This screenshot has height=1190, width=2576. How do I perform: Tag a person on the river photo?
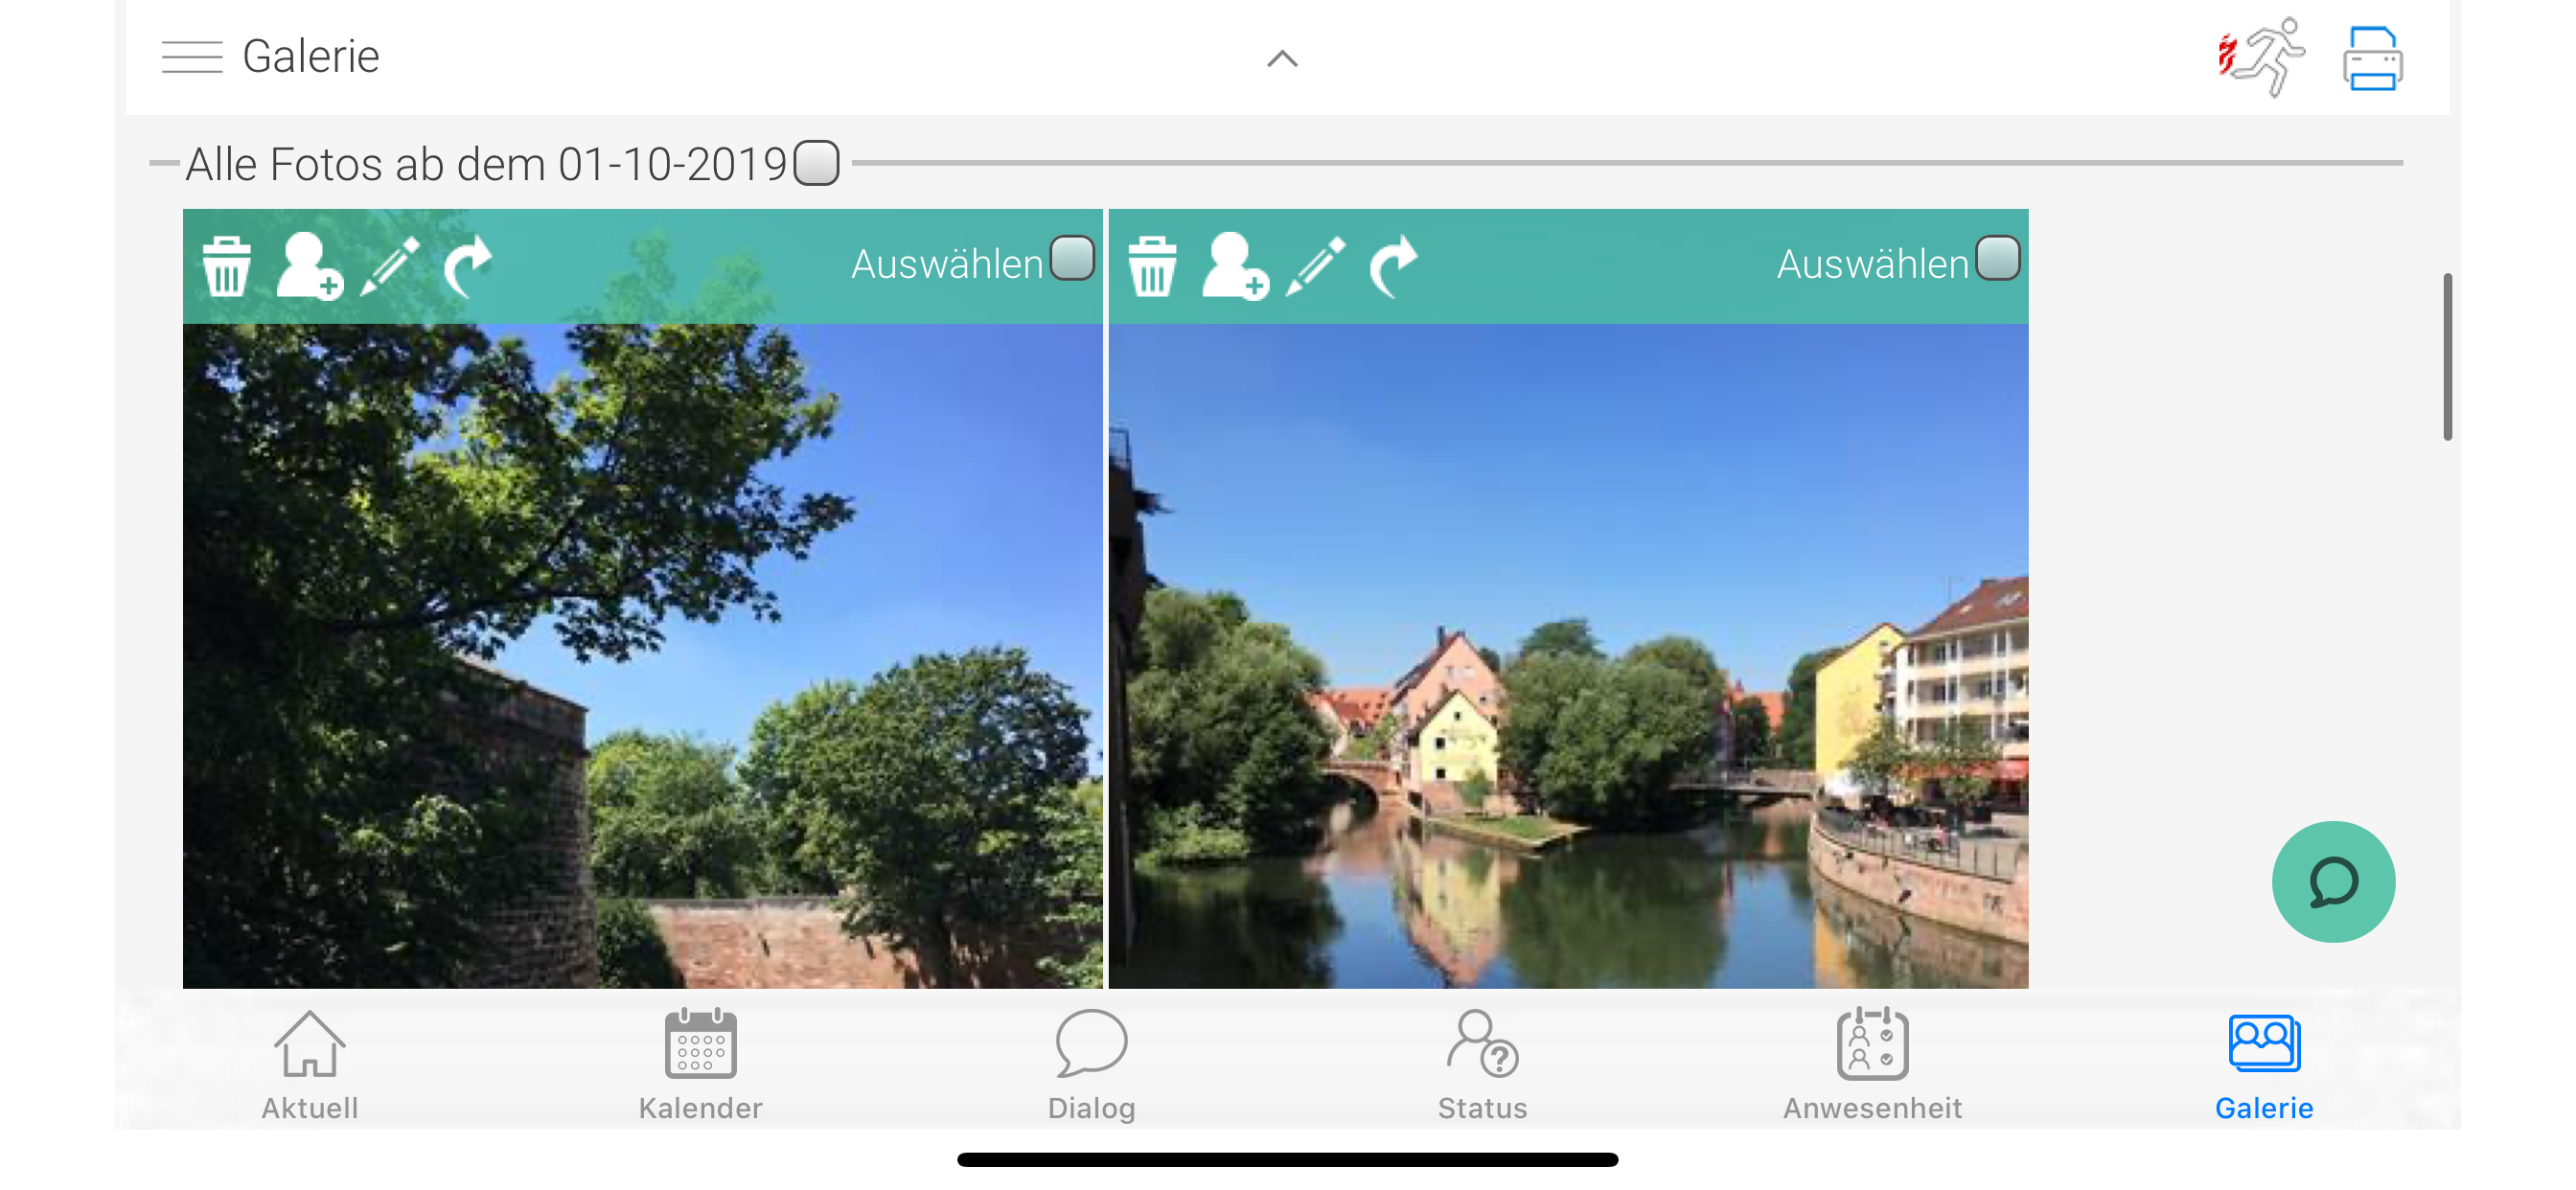click(x=1235, y=266)
